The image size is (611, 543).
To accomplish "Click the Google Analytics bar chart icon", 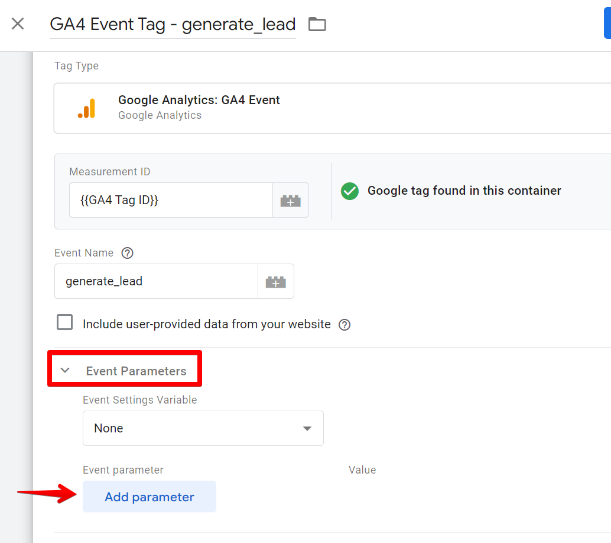I will click(87, 108).
